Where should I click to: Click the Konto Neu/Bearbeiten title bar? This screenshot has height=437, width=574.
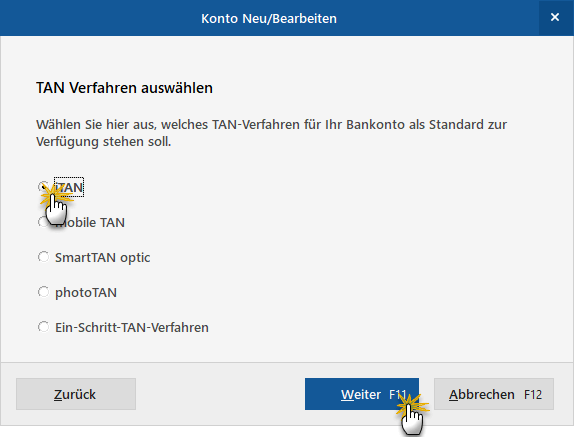(269, 18)
